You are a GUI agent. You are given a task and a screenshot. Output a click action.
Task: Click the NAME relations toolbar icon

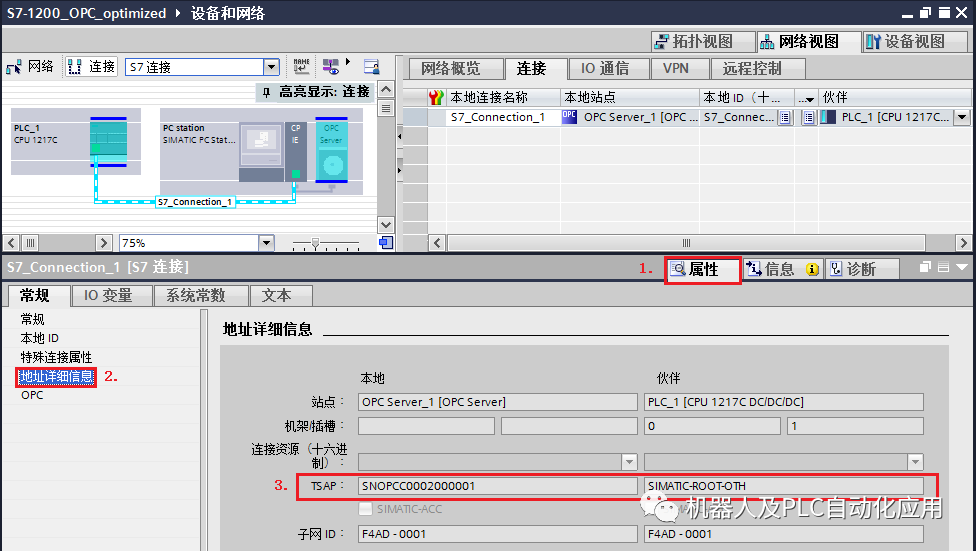coord(302,67)
